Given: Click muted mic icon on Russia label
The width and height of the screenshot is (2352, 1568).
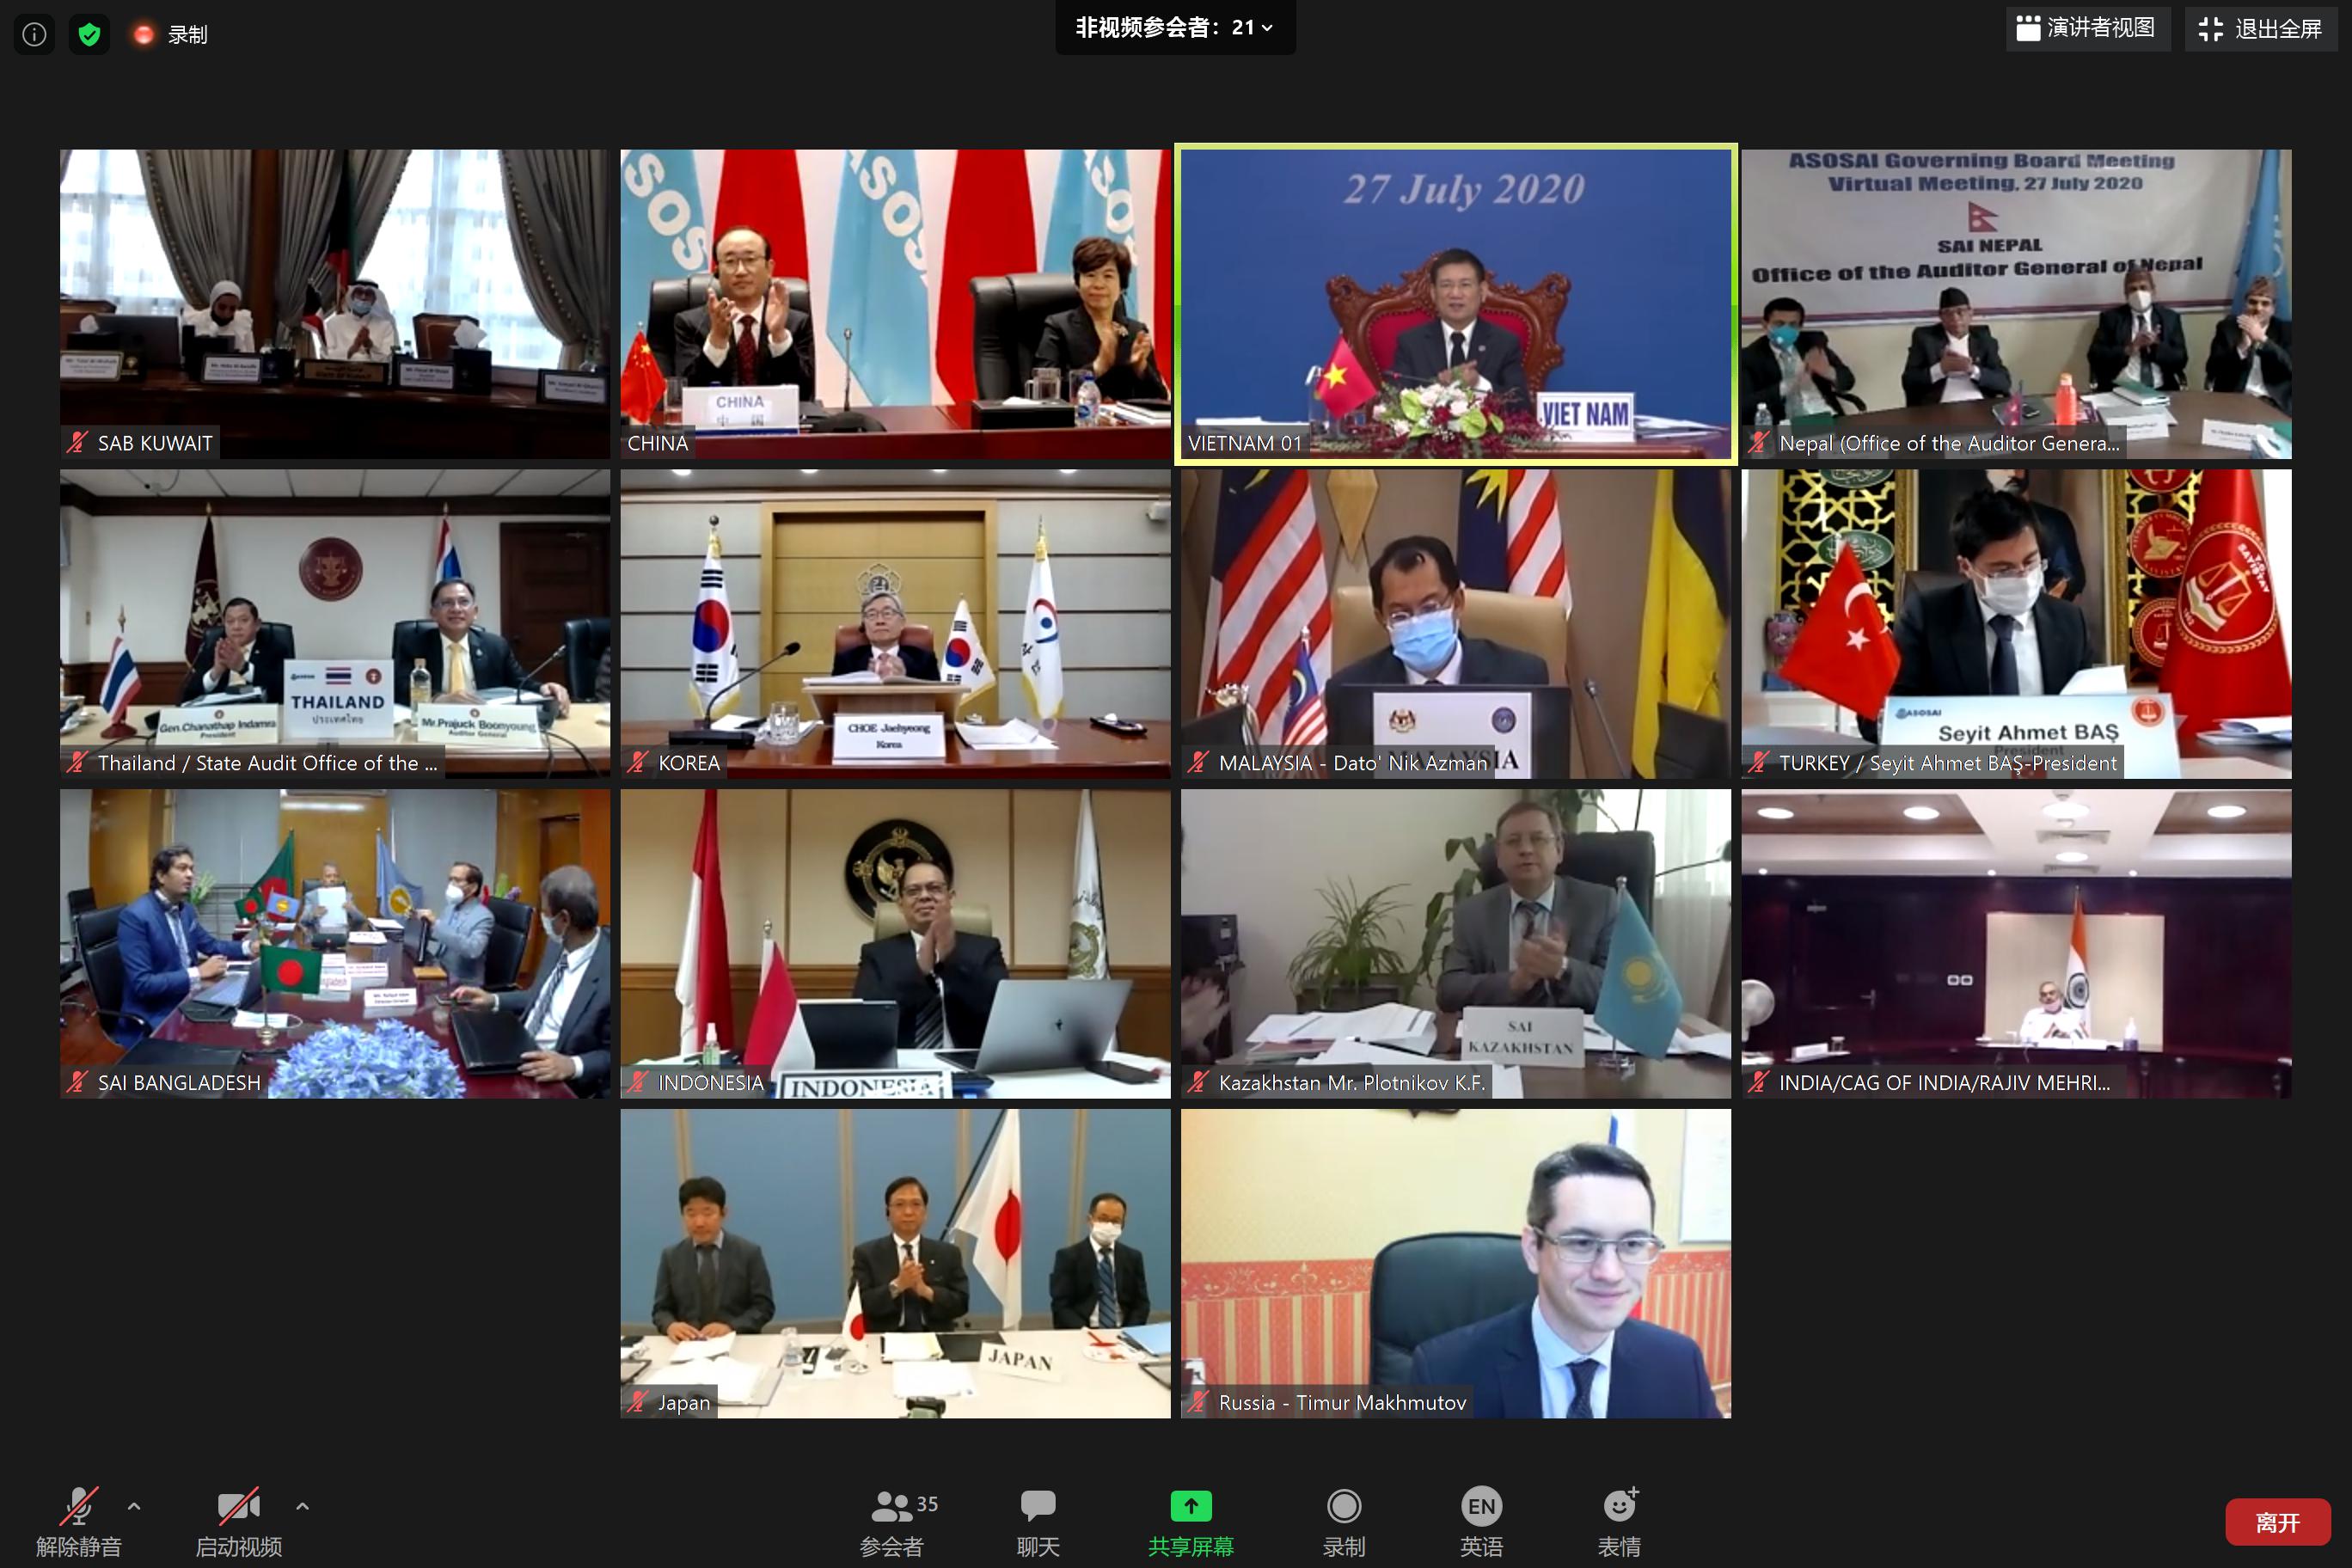Looking at the screenshot, I should coord(1198,1402).
